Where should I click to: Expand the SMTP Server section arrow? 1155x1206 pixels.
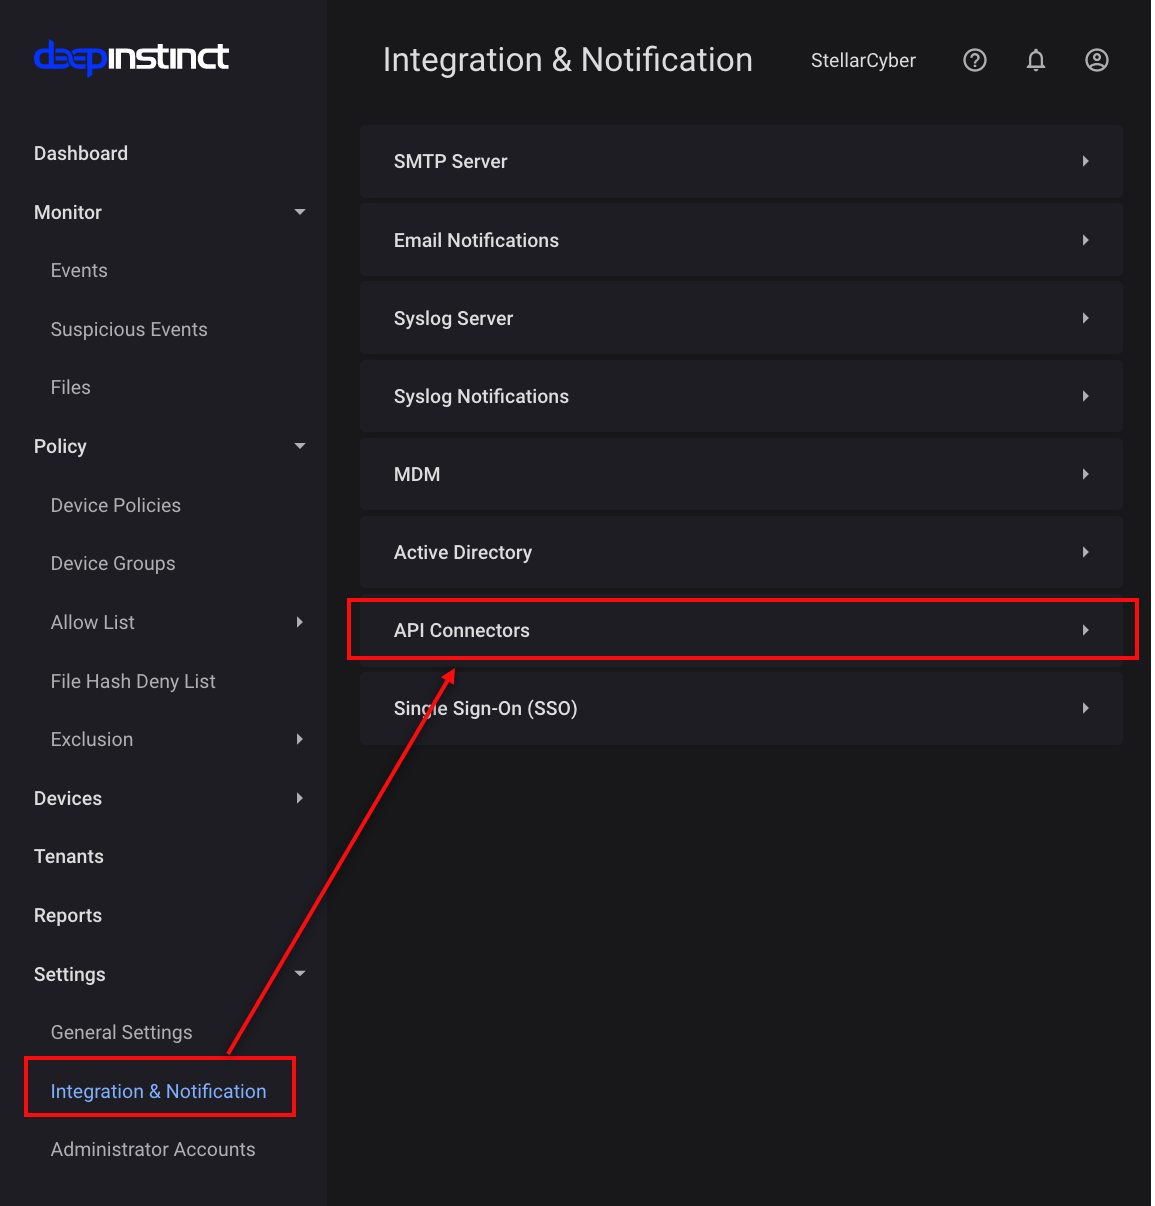click(x=1085, y=162)
